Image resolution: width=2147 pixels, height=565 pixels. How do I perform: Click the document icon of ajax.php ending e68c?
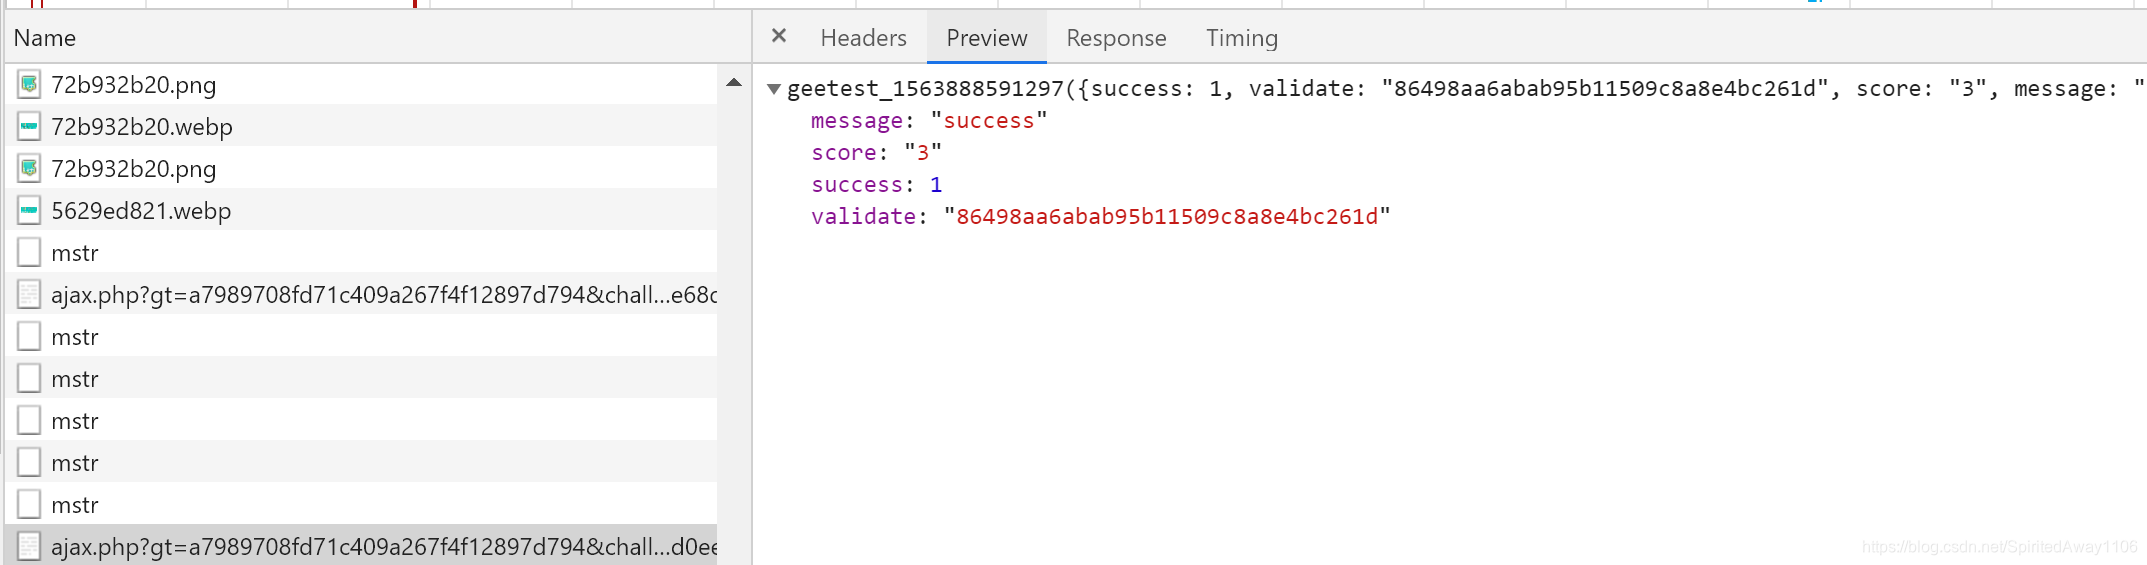coord(29,294)
